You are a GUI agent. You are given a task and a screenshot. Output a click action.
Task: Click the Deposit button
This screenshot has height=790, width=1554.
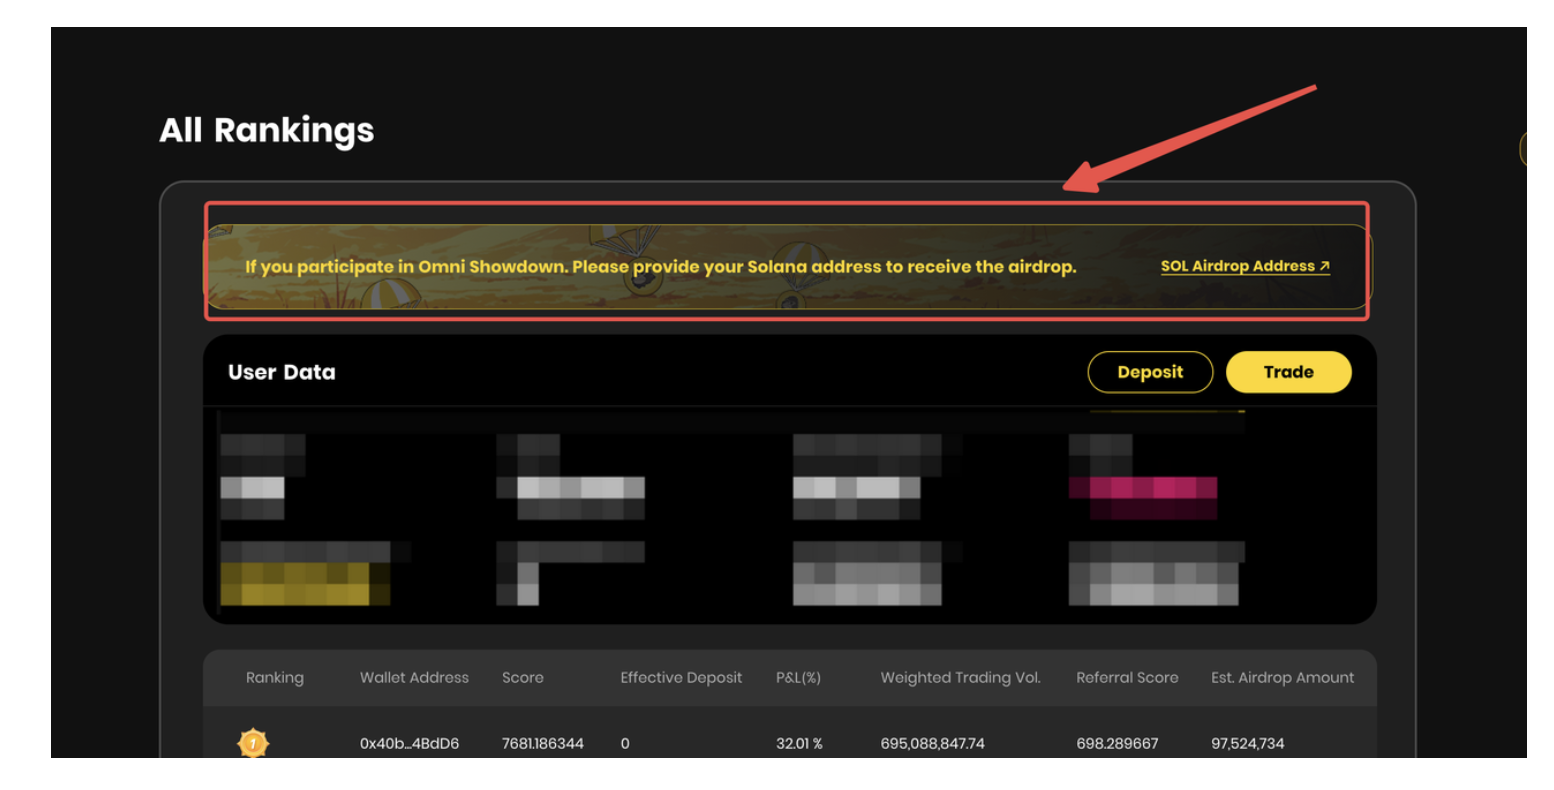(x=1150, y=372)
